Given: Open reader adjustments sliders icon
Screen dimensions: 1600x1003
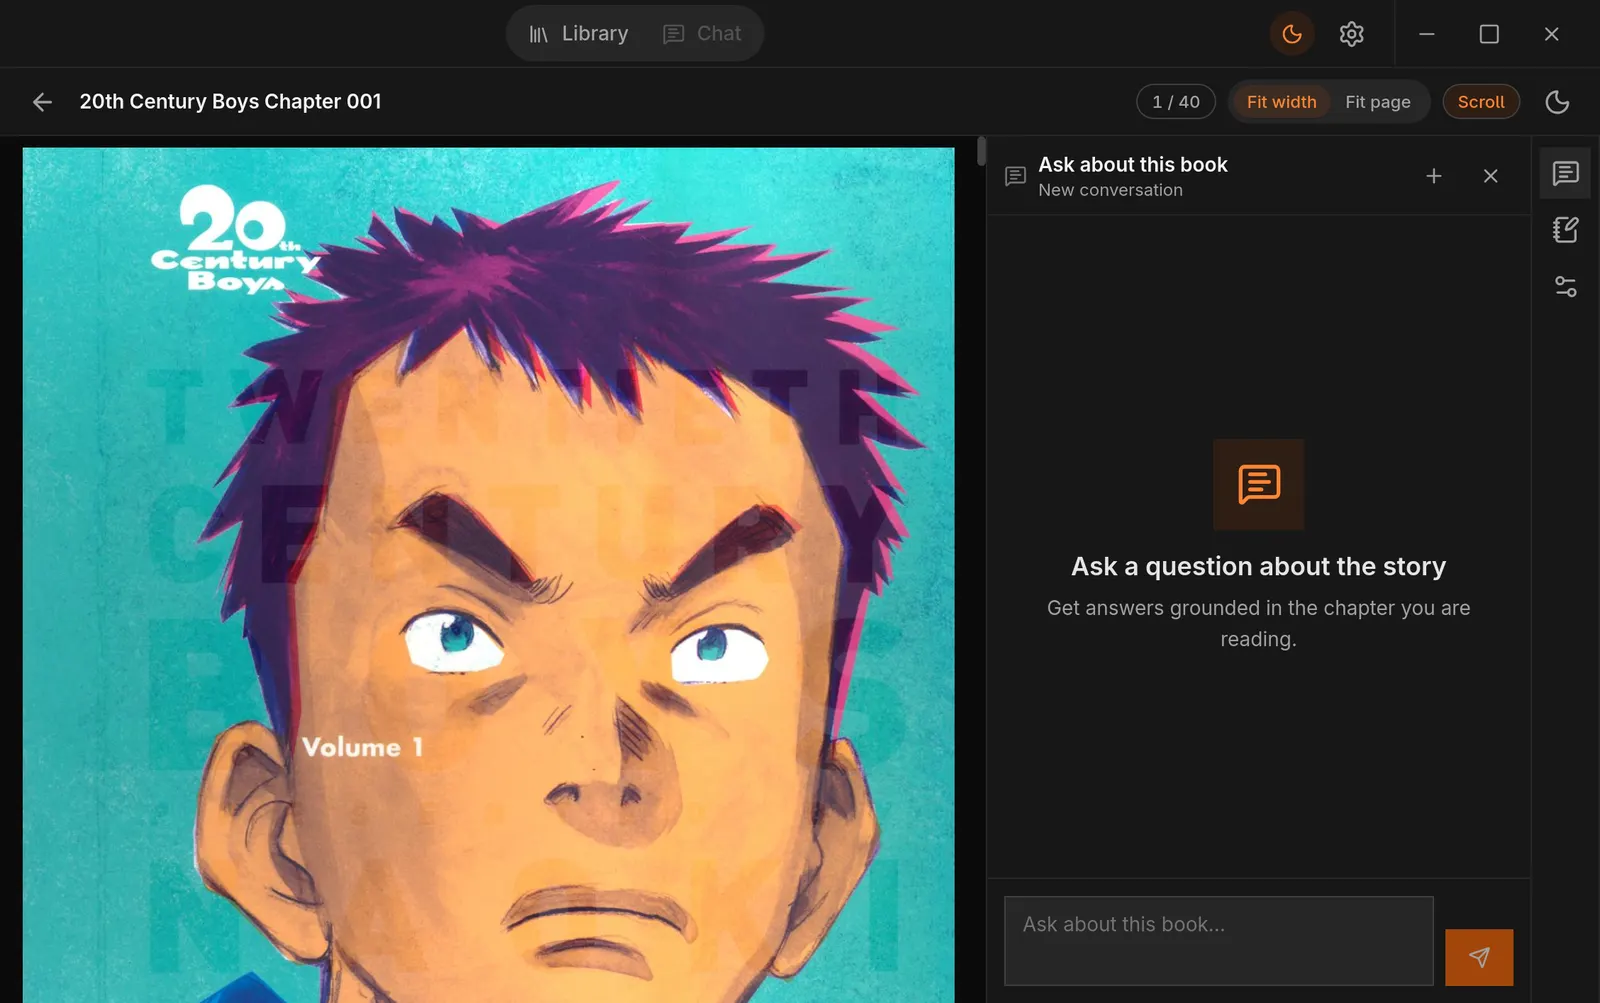Looking at the screenshot, I should coord(1565,287).
